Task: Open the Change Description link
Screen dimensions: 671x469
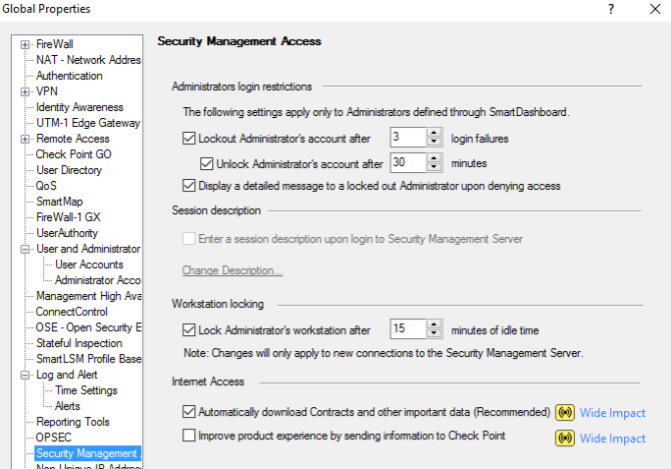Action: [x=232, y=271]
